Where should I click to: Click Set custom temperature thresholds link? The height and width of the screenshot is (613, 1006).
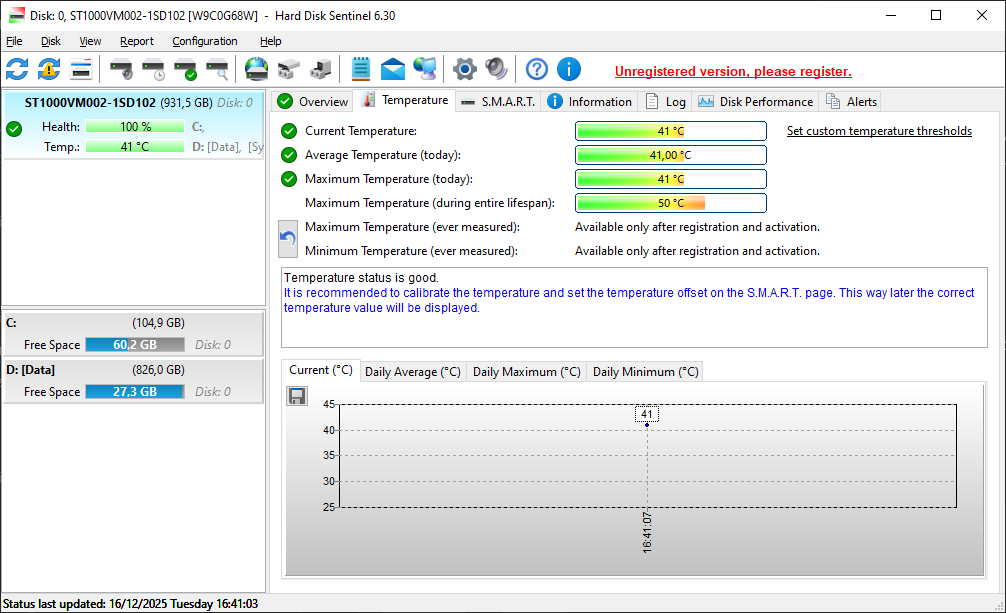pyautogui.click(x=879, y=131)
